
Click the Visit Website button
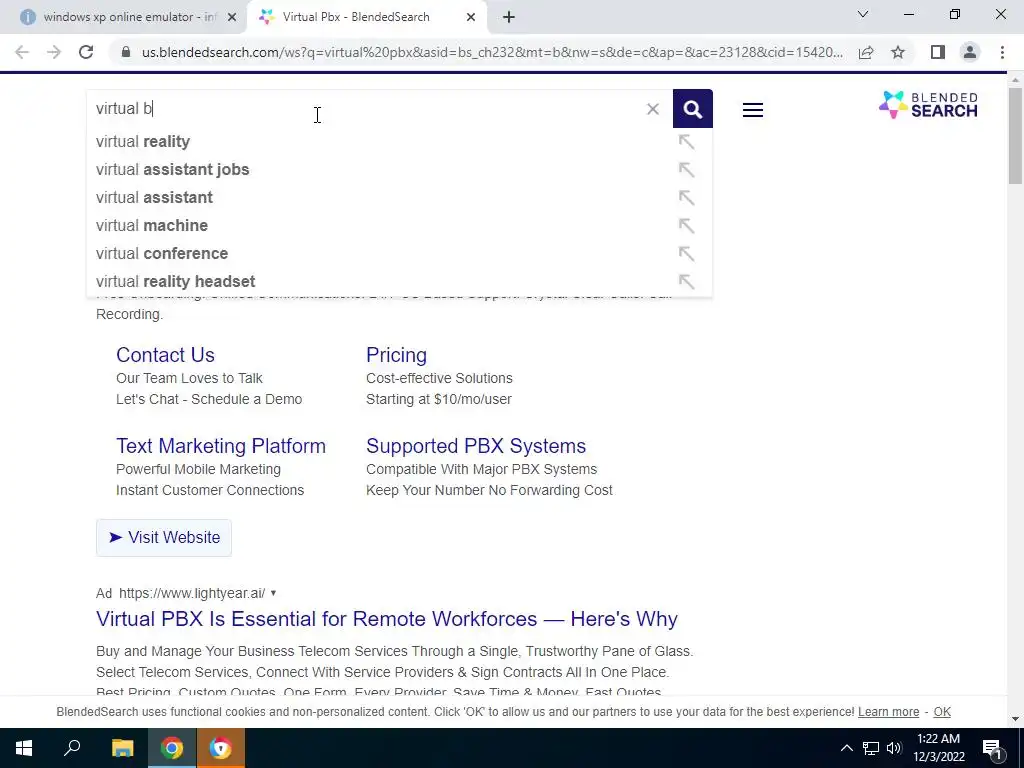pos(164,538)
